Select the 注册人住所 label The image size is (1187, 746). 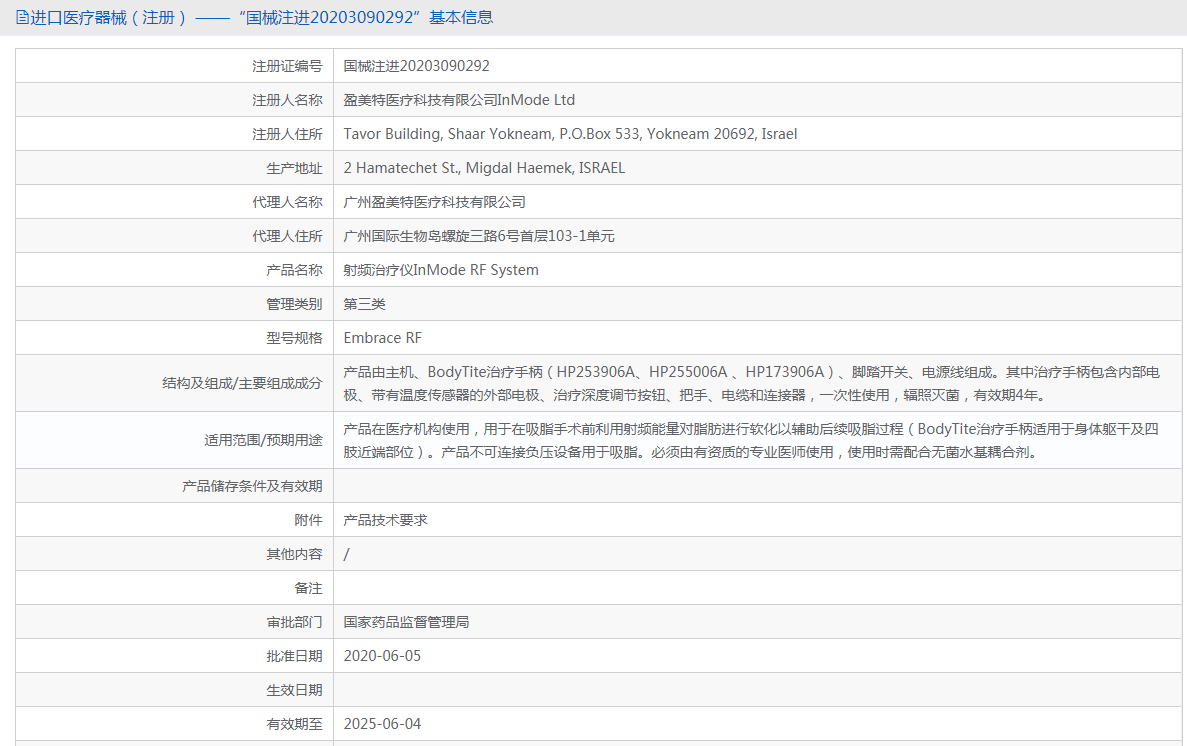(287, 134)
